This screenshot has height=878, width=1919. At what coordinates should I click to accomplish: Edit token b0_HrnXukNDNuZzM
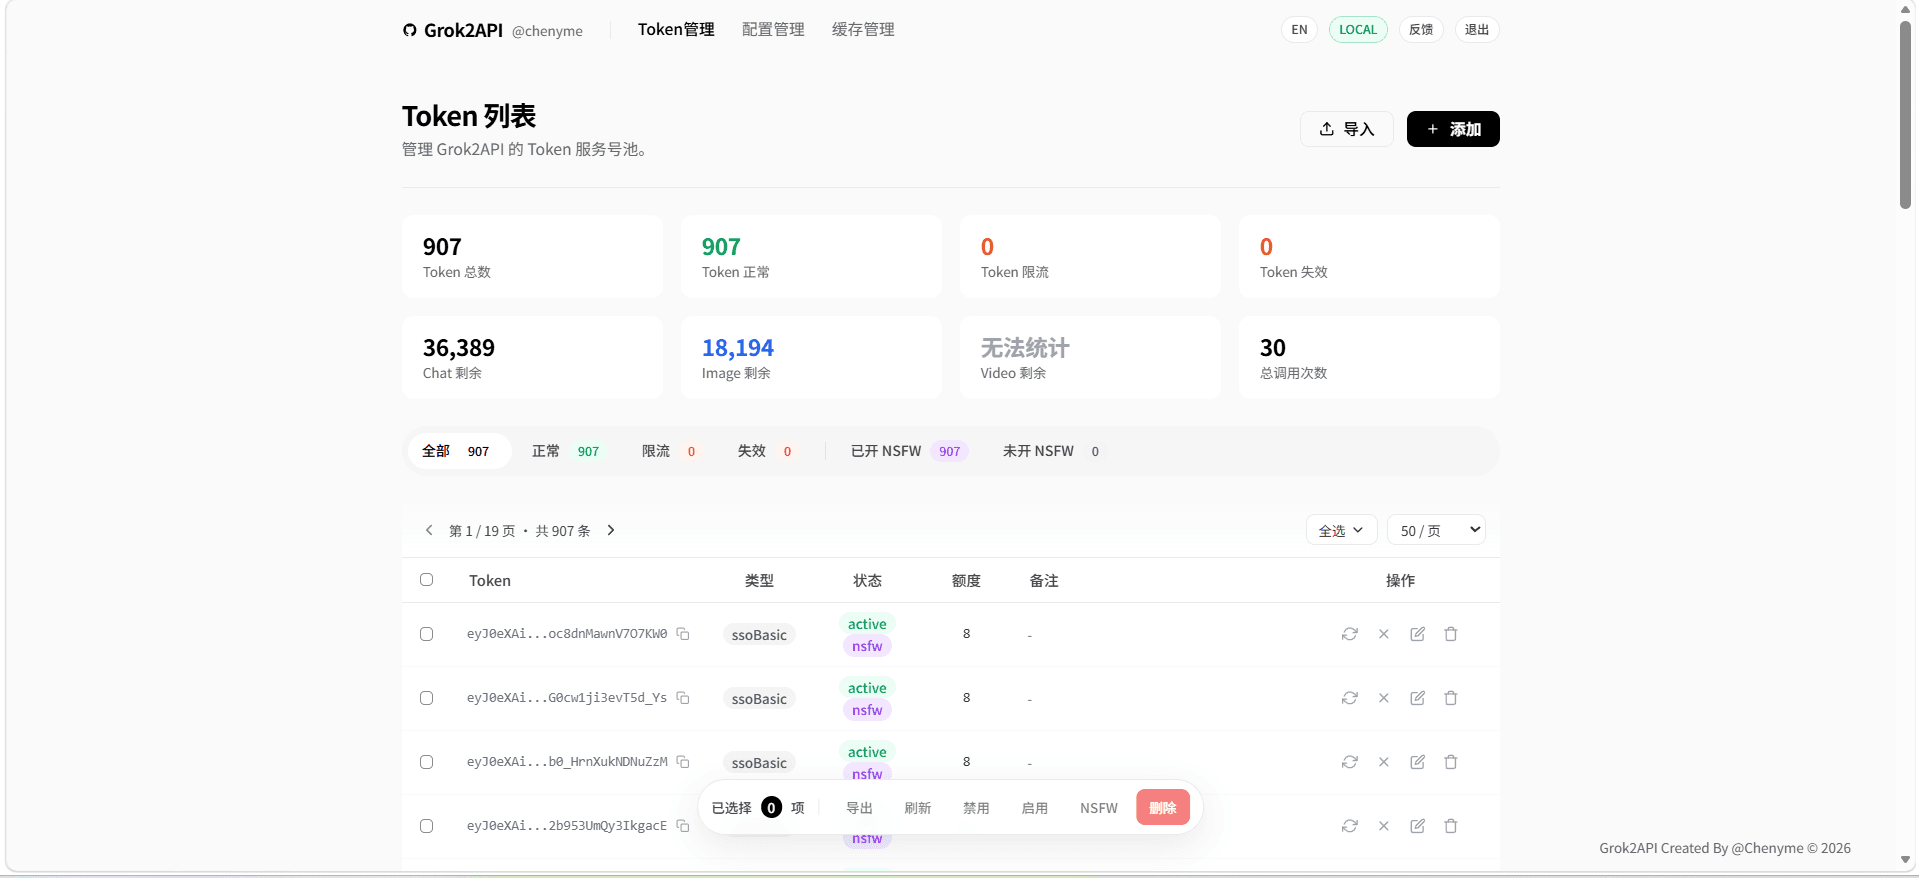[x=1417, y=762]
